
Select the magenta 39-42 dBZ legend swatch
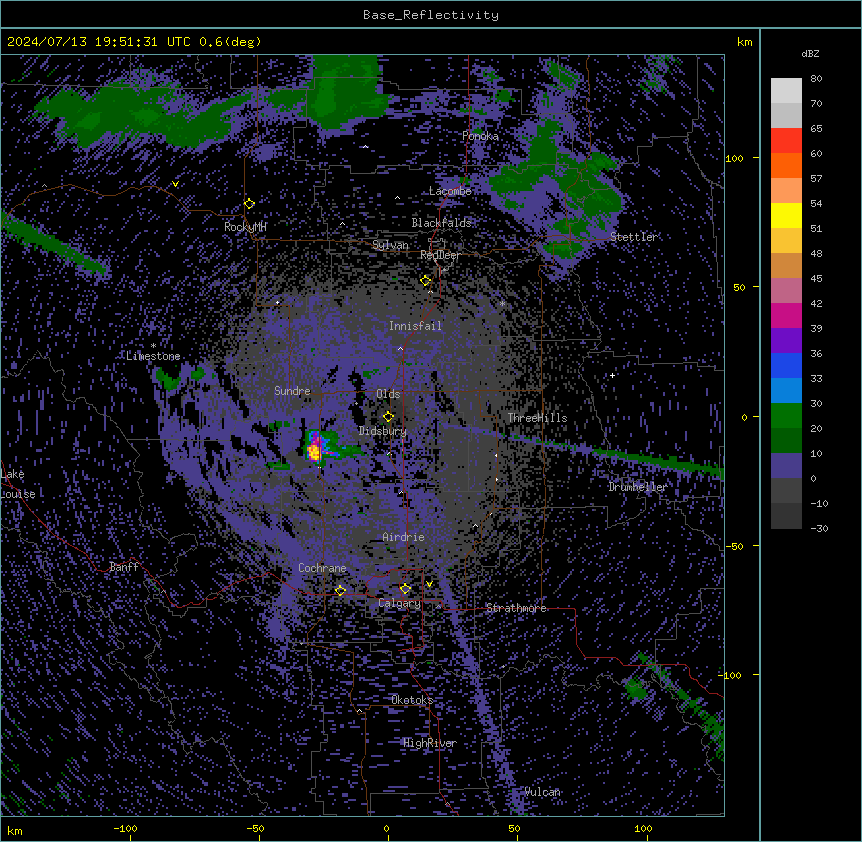[x=786, y=315]
